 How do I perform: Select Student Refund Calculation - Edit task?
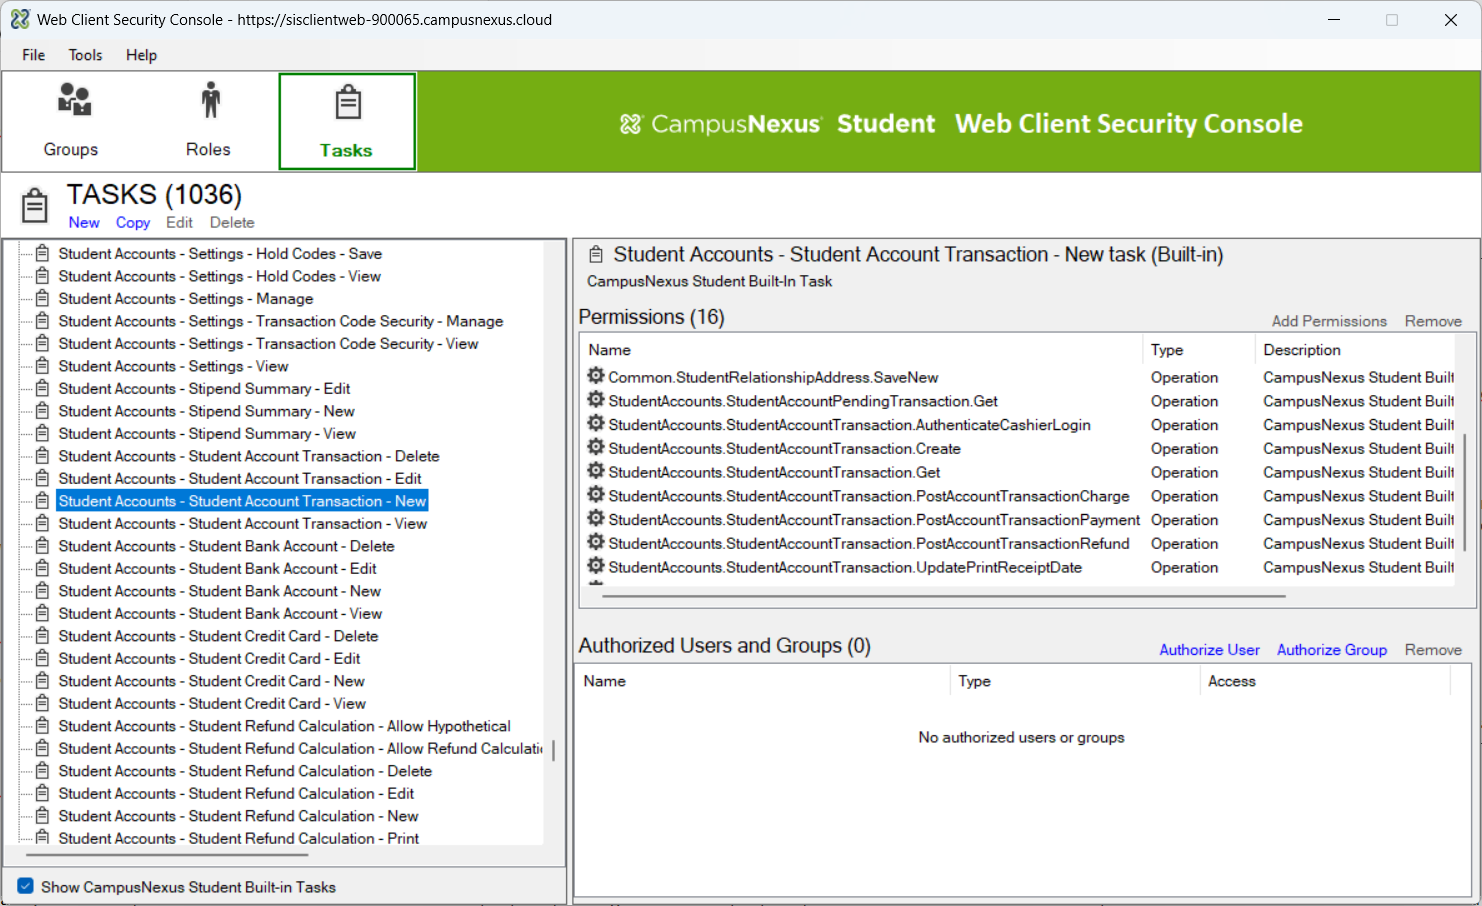[x=236, y=793]
